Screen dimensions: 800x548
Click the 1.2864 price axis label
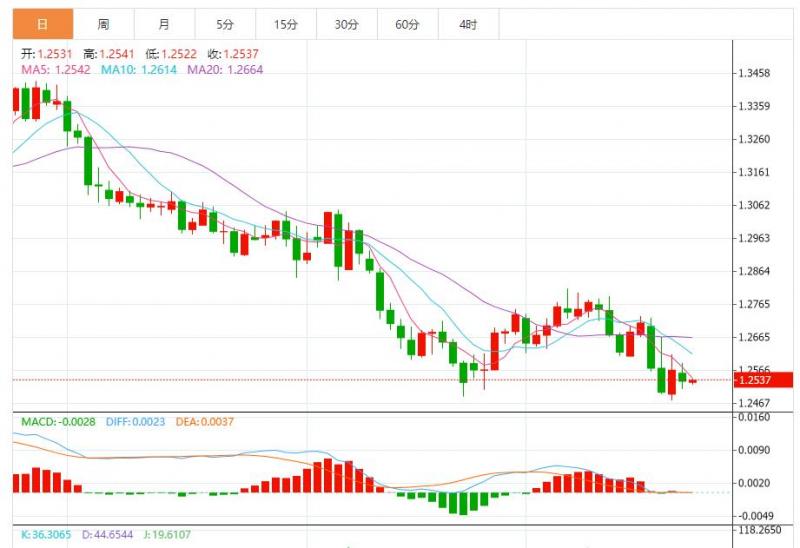tap(754, 271)
